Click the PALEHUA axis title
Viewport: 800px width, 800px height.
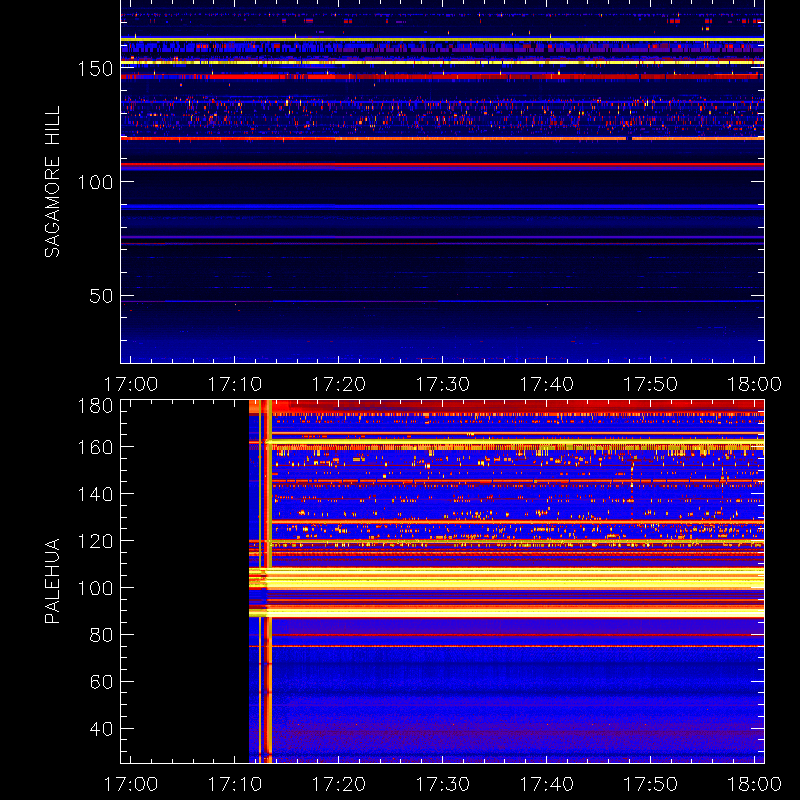[x=52, y=581]
